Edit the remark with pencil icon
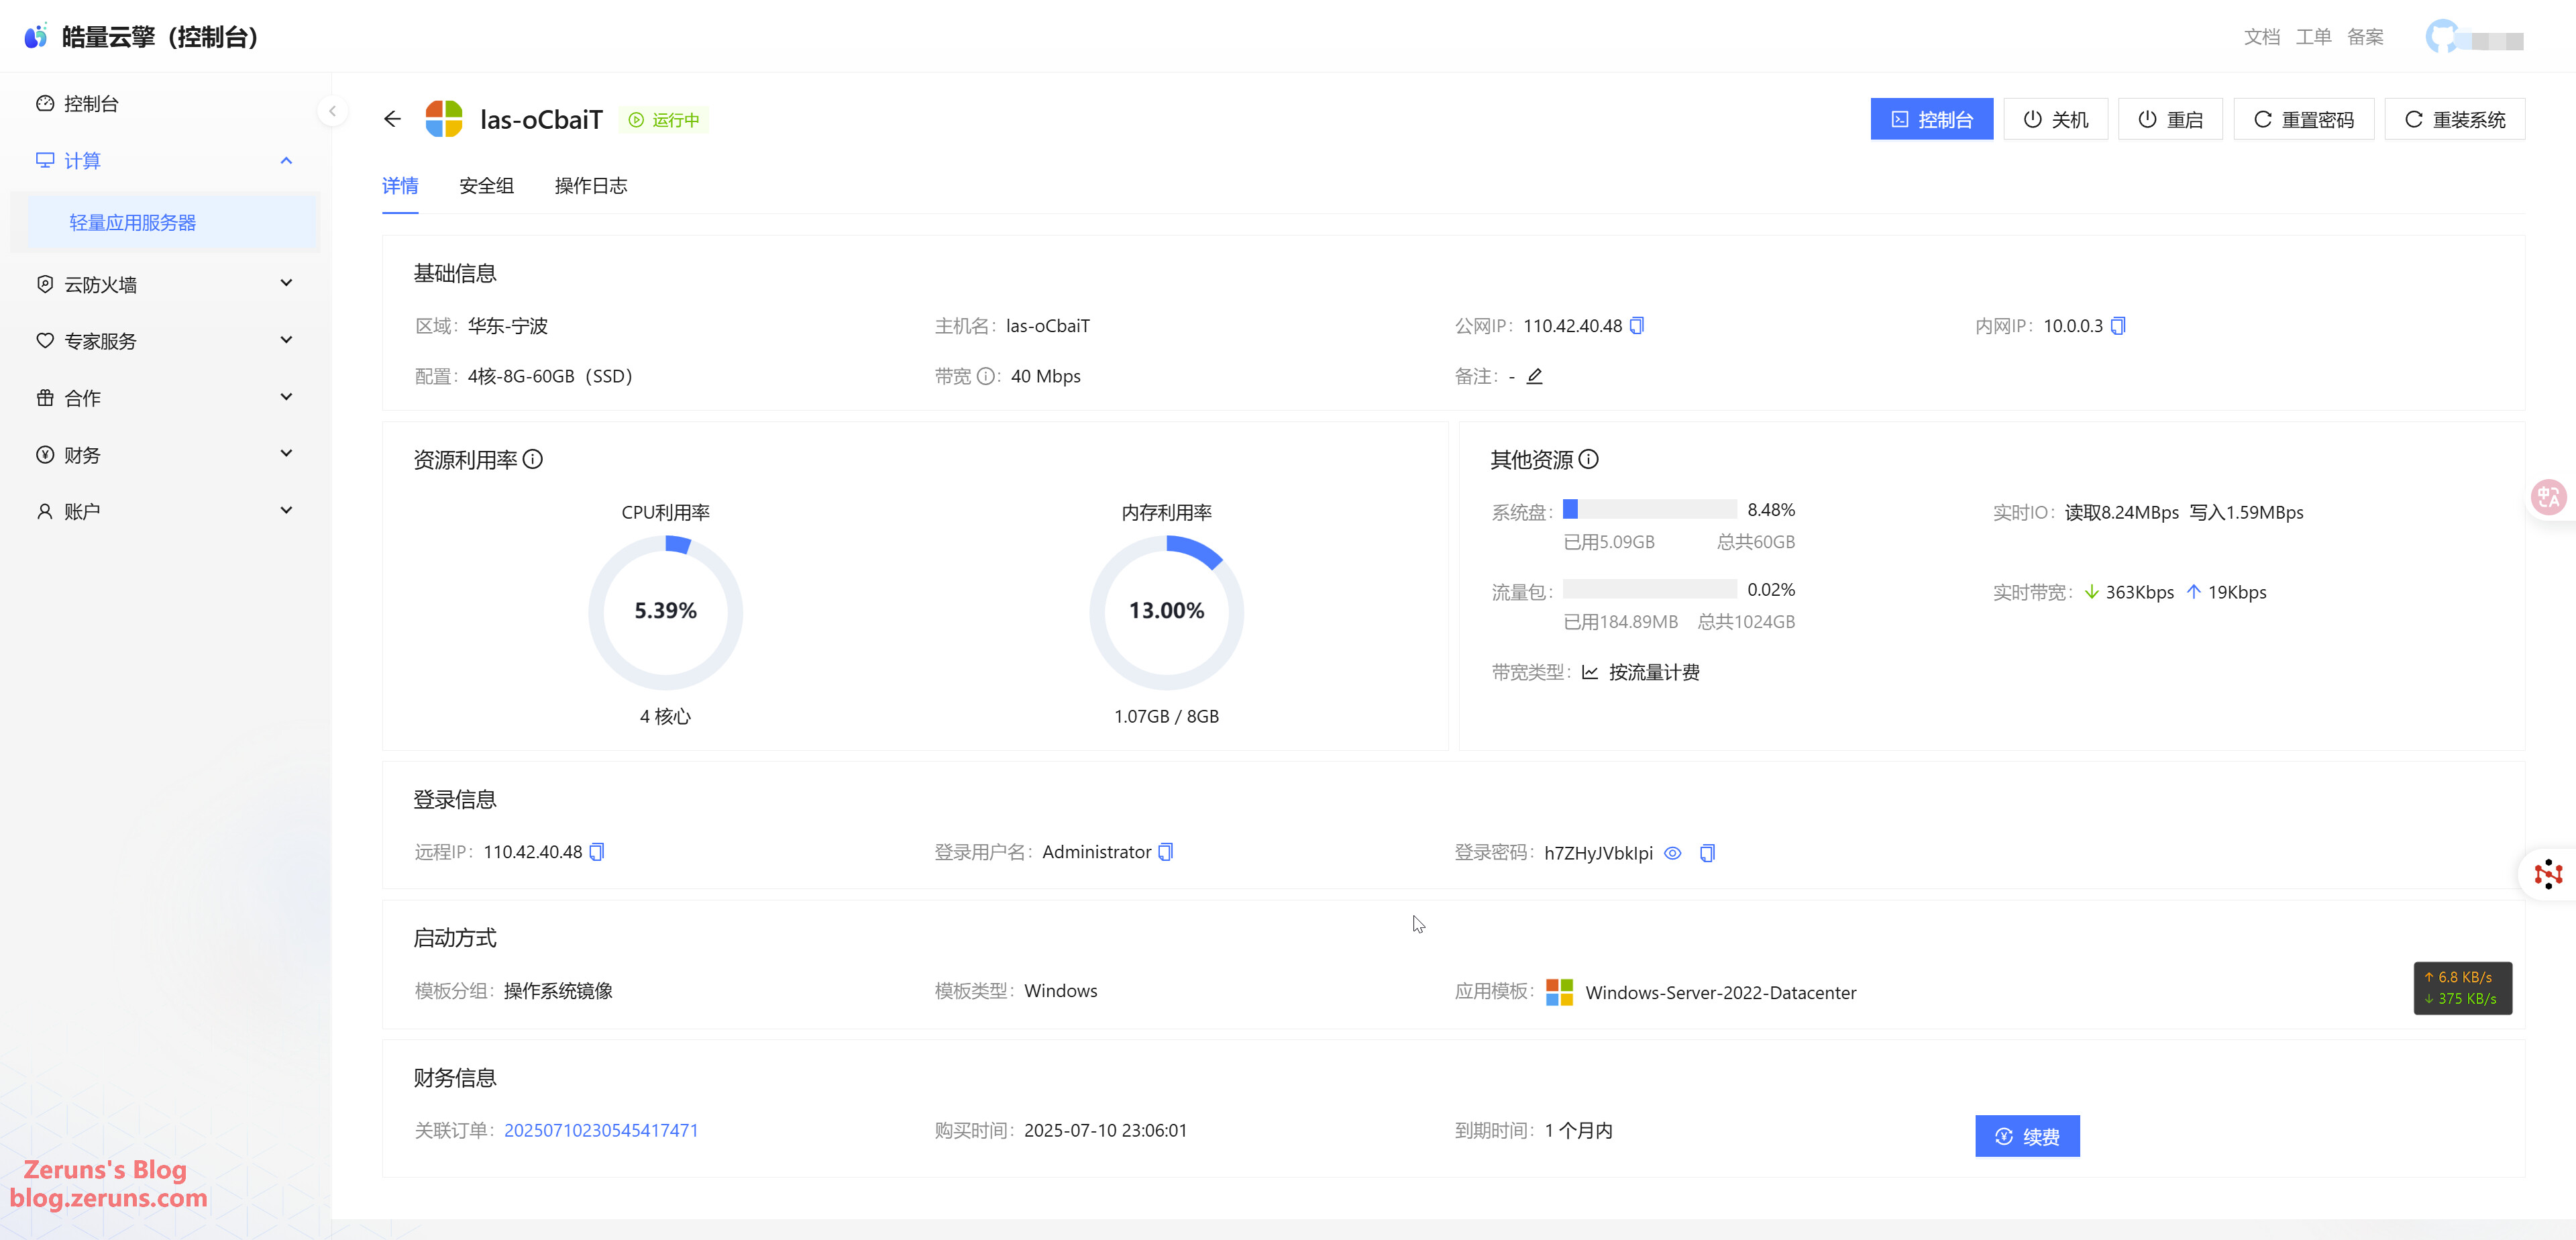The width and height of the screenshot is (2576, 1240). [x=1534, y=376]
